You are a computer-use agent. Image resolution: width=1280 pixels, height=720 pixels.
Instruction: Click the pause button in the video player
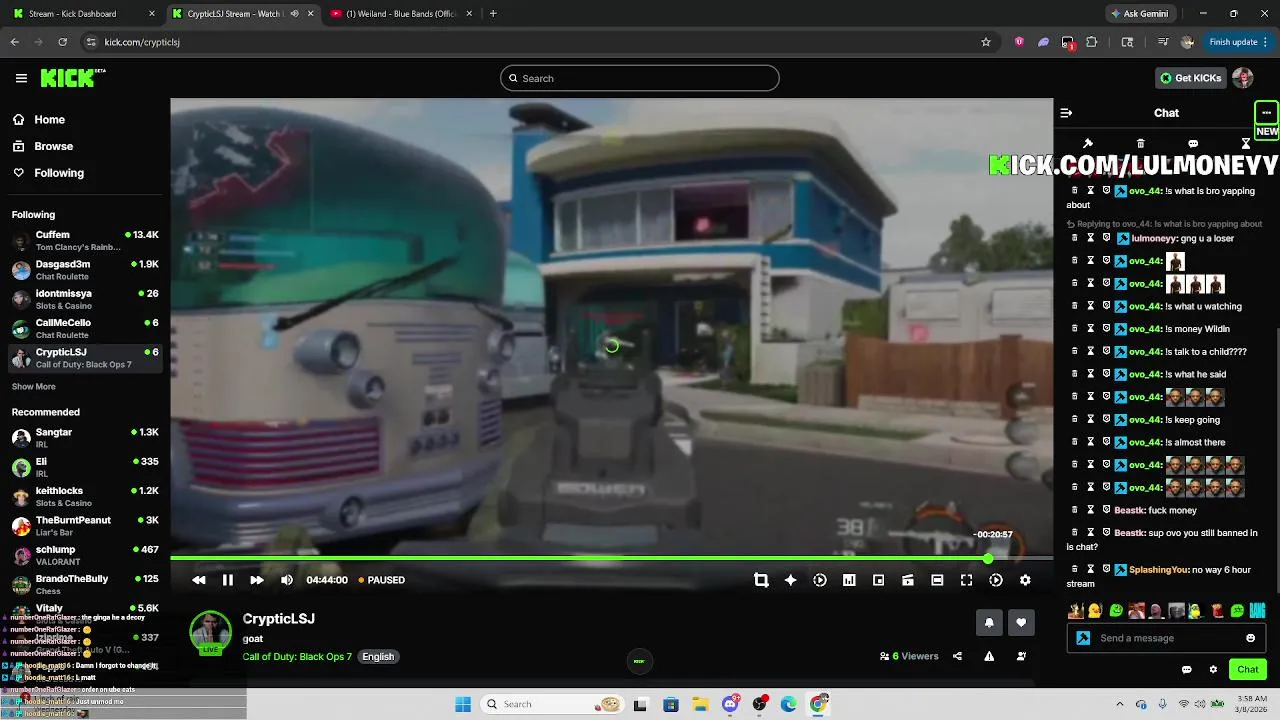tap(228, 580)
